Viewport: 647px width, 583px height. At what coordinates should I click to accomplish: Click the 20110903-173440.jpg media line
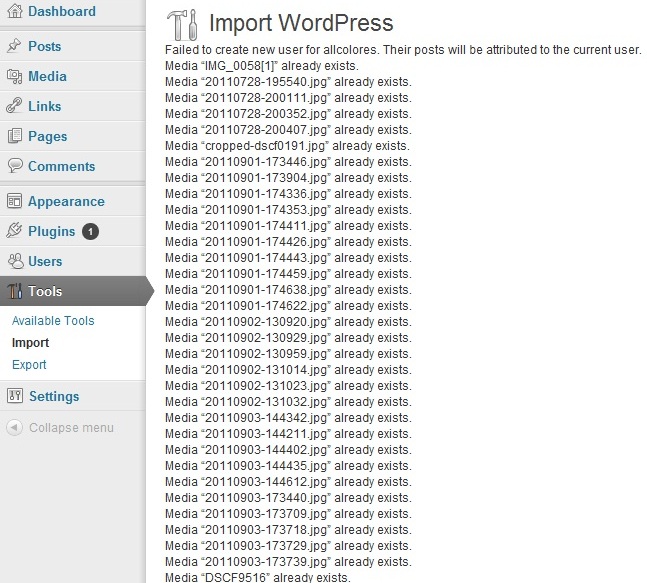coord(288,498)
